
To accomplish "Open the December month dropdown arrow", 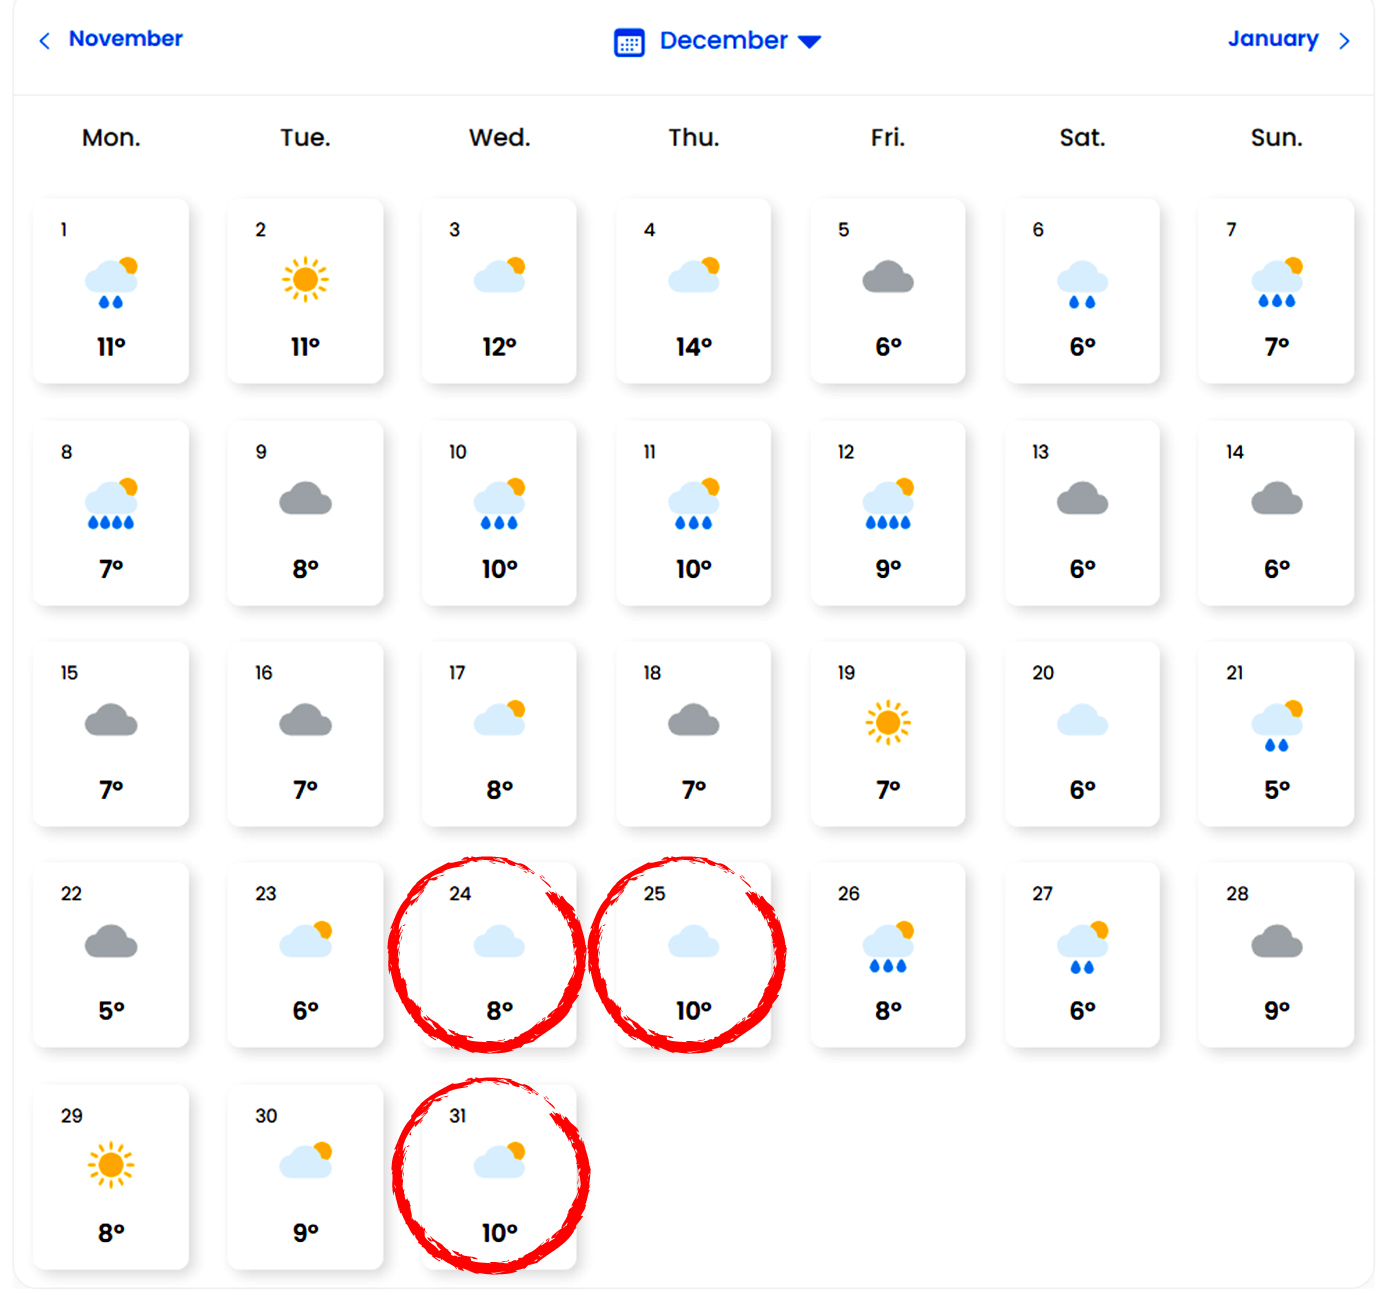I will (810, 42).
